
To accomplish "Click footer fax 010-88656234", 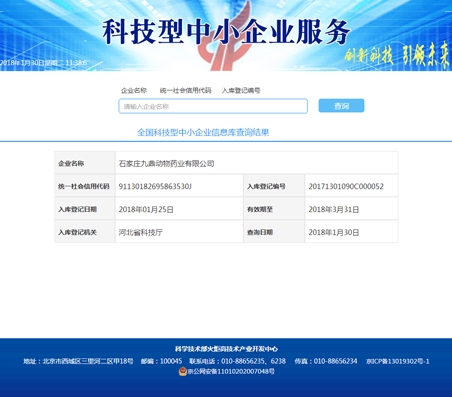I will pyautogui.click(x=335, y=361).
